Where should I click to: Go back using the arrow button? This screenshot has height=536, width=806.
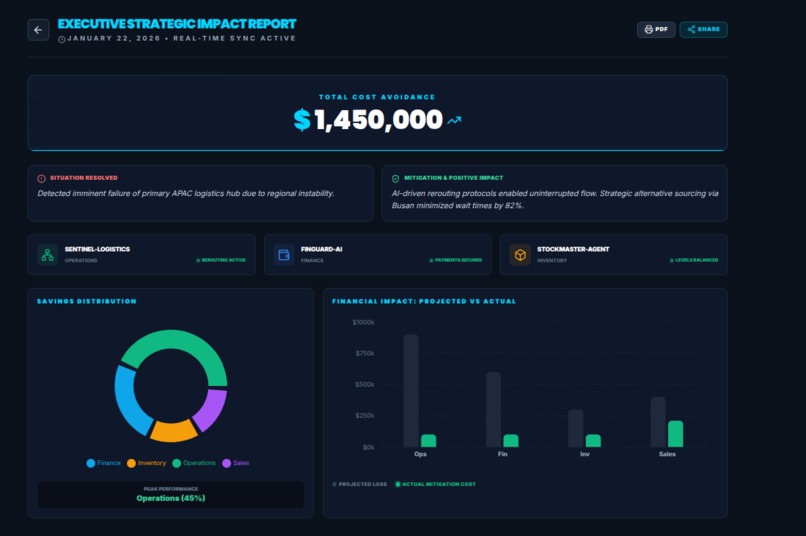pos(38,30)
